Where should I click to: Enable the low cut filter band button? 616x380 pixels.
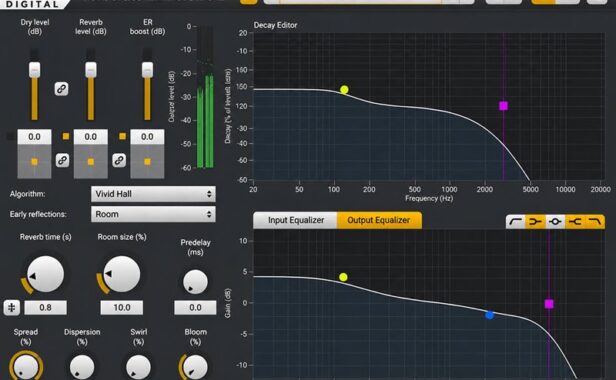click(x=515, y=222)
